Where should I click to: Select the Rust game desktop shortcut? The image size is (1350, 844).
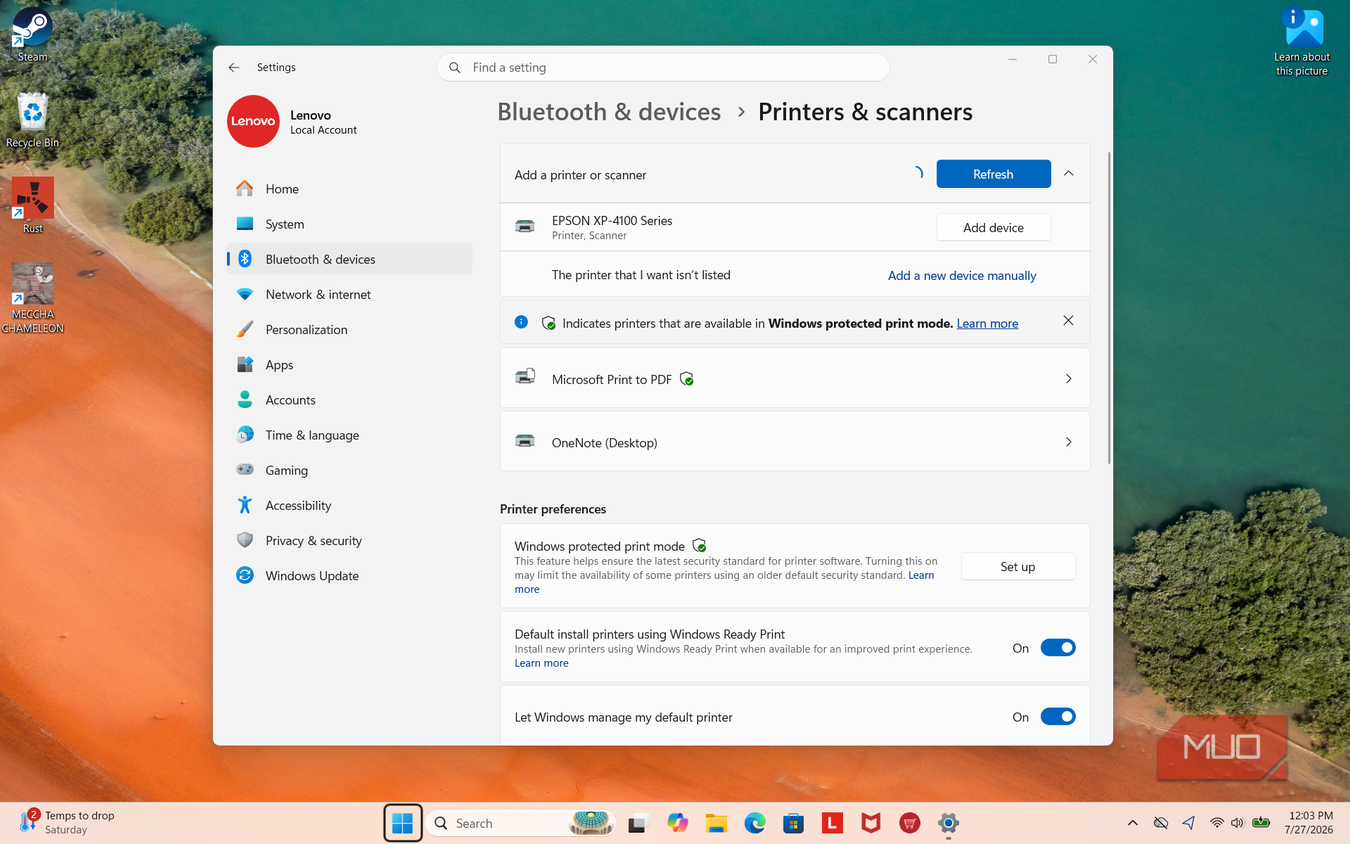(x=32, y=205)
